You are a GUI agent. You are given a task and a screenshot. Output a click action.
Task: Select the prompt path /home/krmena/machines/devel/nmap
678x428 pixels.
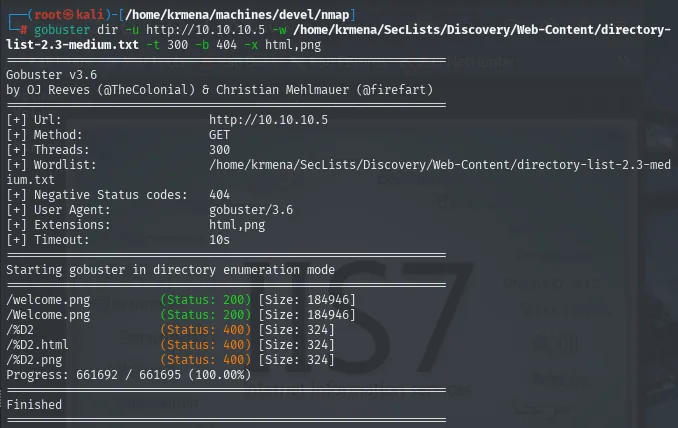pyautogui.click(x=237, y=15)
